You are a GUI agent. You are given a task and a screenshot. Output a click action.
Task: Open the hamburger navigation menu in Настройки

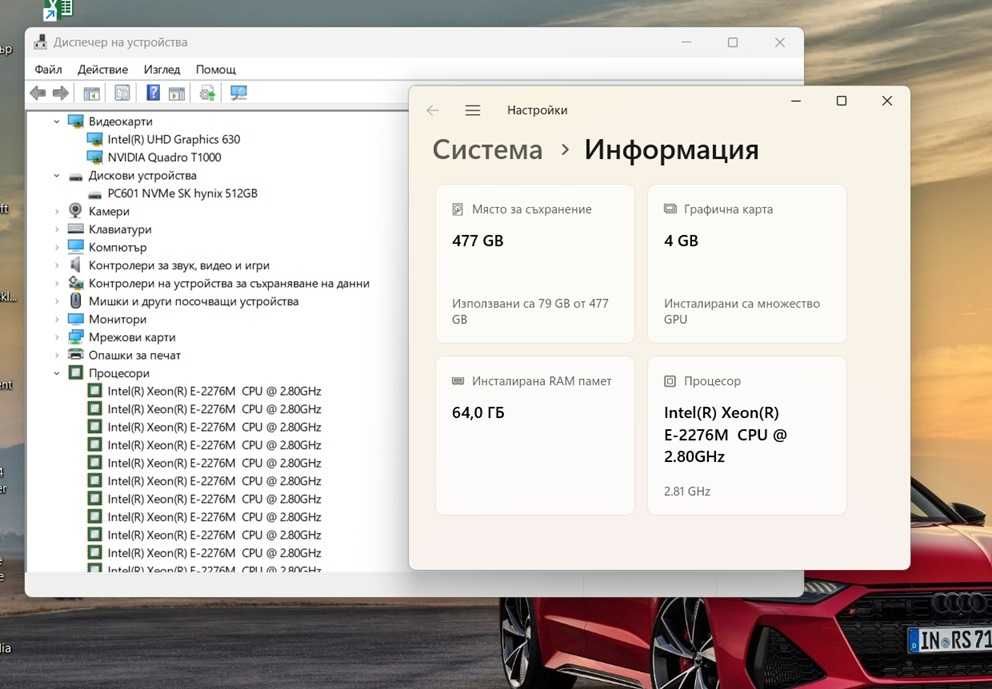pyautogui.click(x=473, y=110)
